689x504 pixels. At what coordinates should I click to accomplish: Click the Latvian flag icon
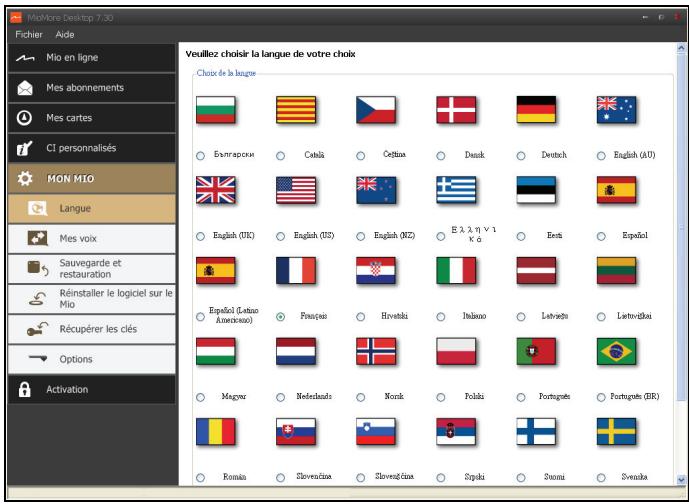tap(536, 270)
